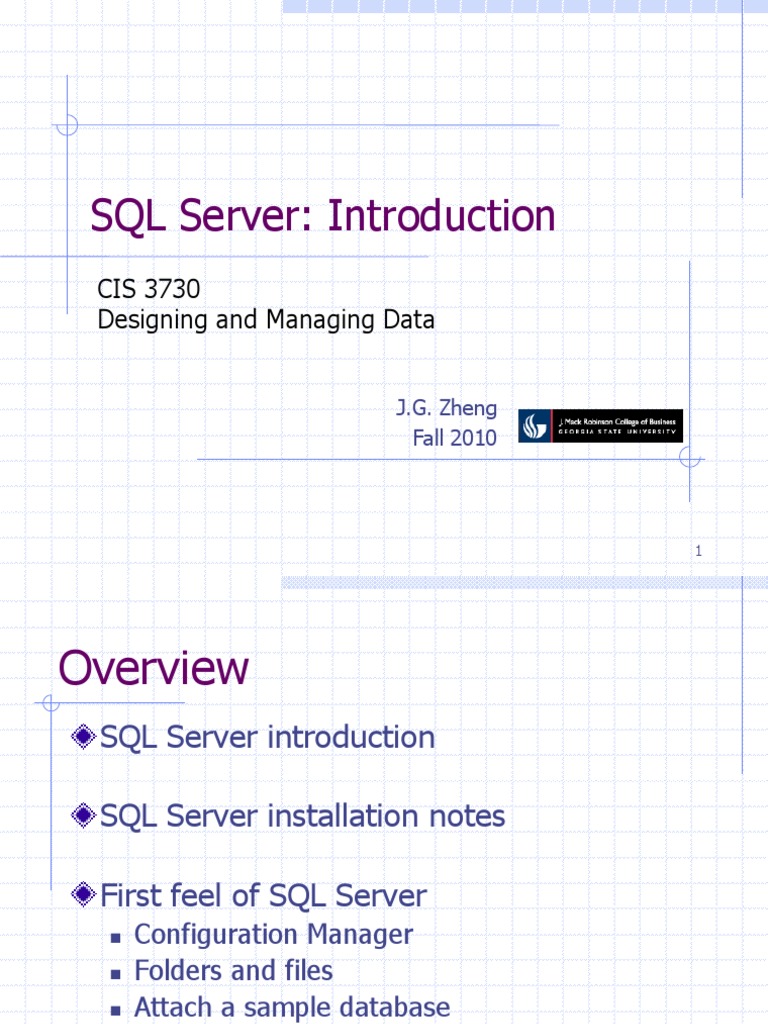This screenshot has width=768, height=1024.
Task: Click the 'First feel of SQL Server' bullet
Action: 263,895
